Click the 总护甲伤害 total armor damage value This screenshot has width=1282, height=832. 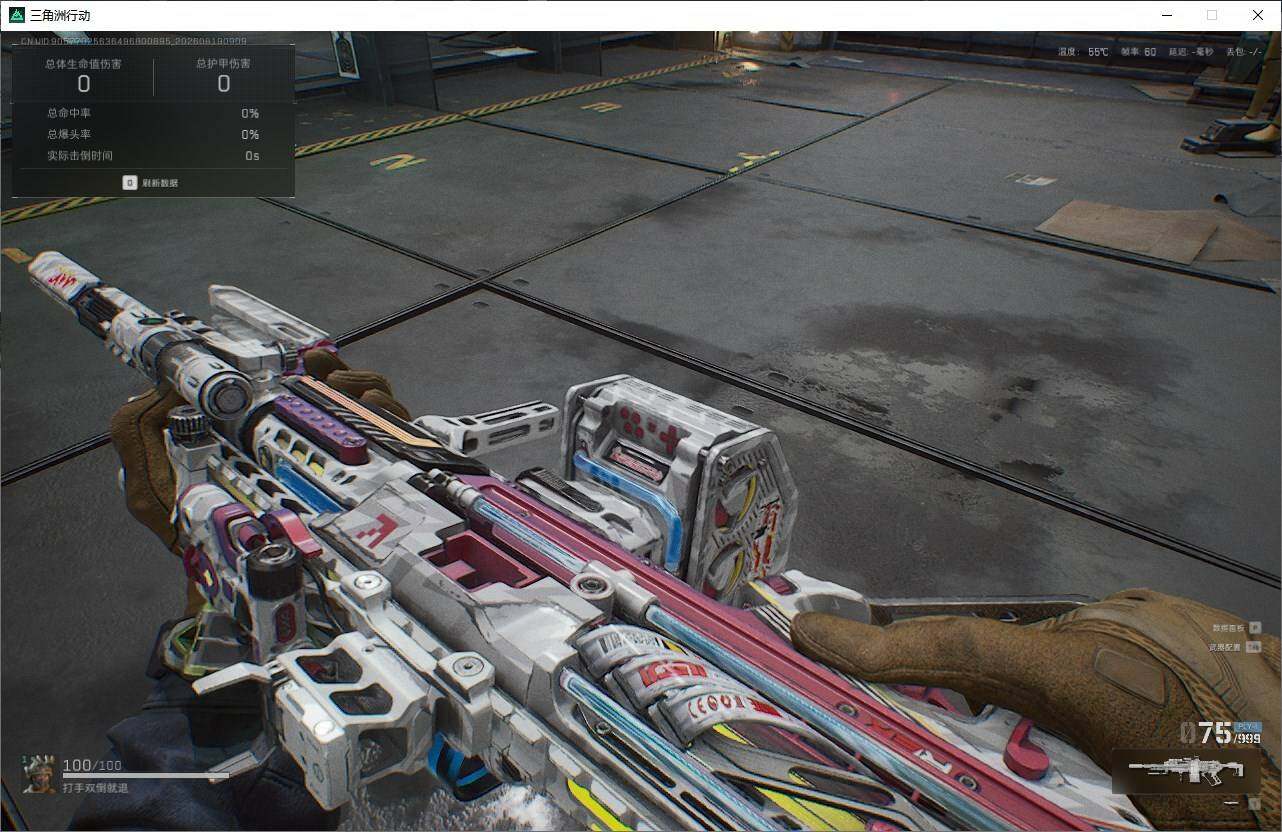(x=224, y=84)
